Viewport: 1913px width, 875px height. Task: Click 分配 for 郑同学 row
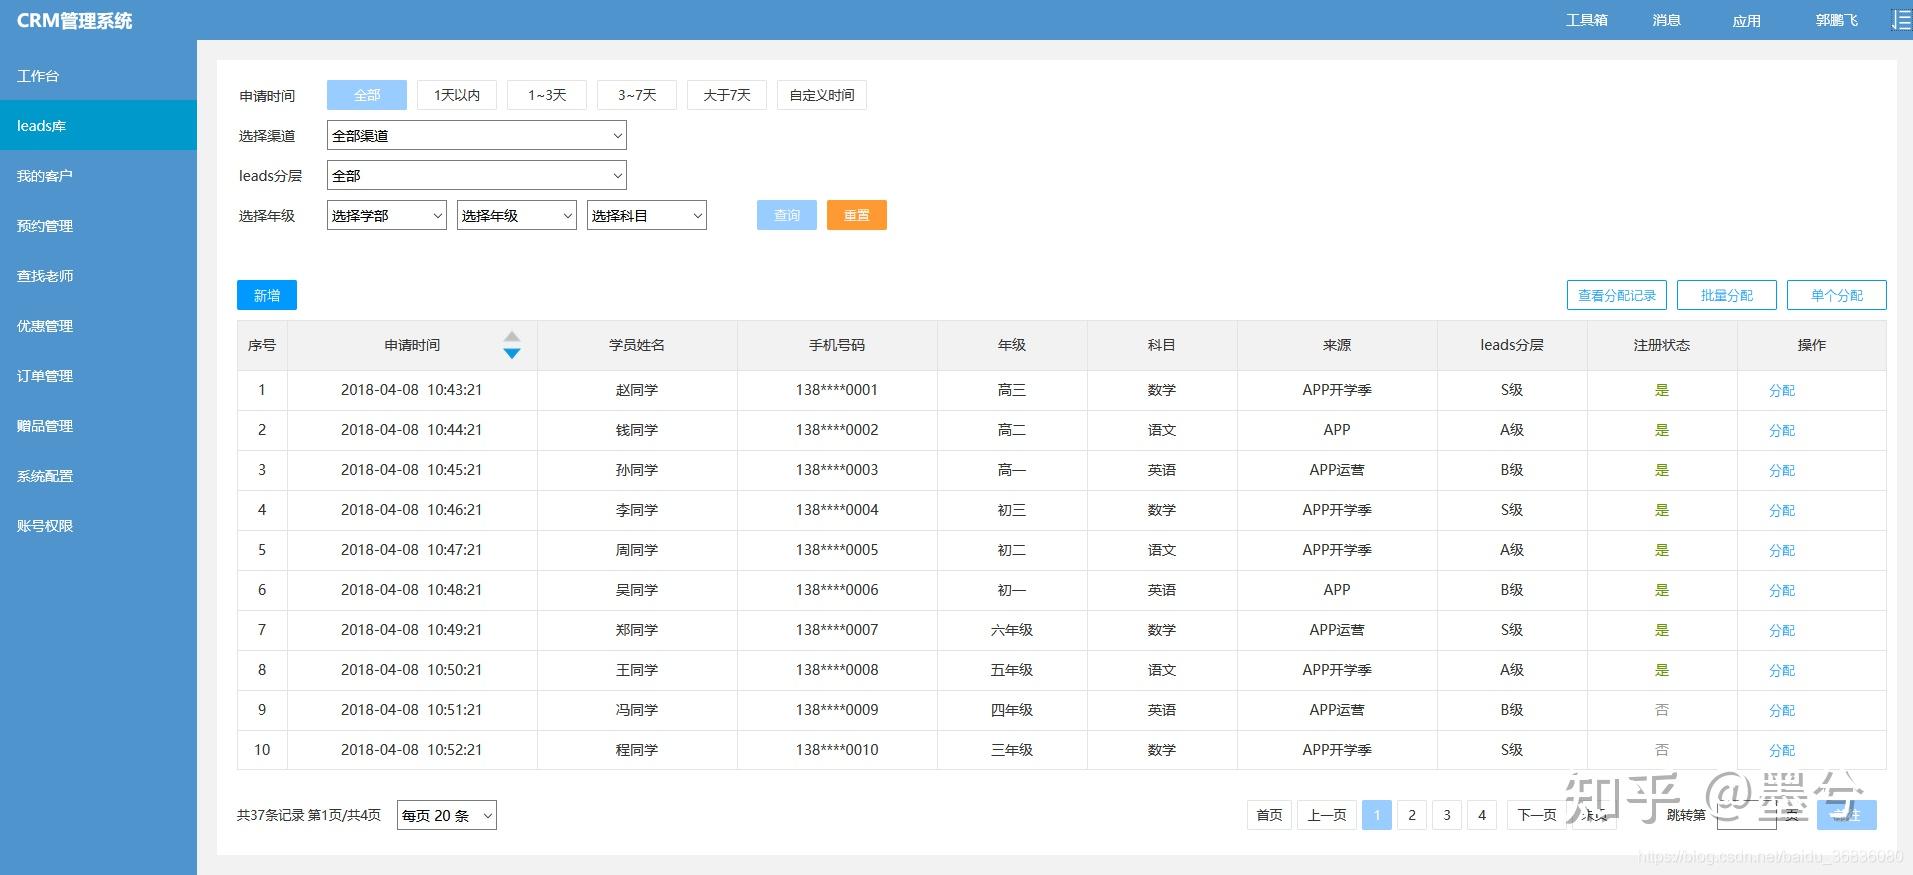[x=1782, y=630]
